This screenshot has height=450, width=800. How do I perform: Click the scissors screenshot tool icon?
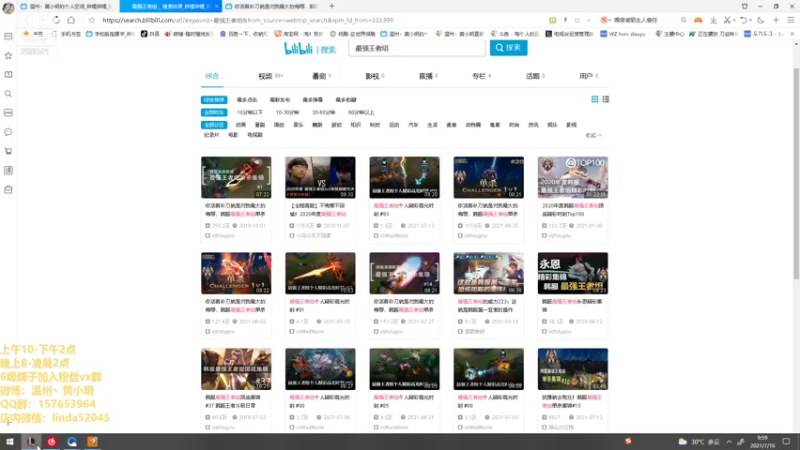click(727, 20)
